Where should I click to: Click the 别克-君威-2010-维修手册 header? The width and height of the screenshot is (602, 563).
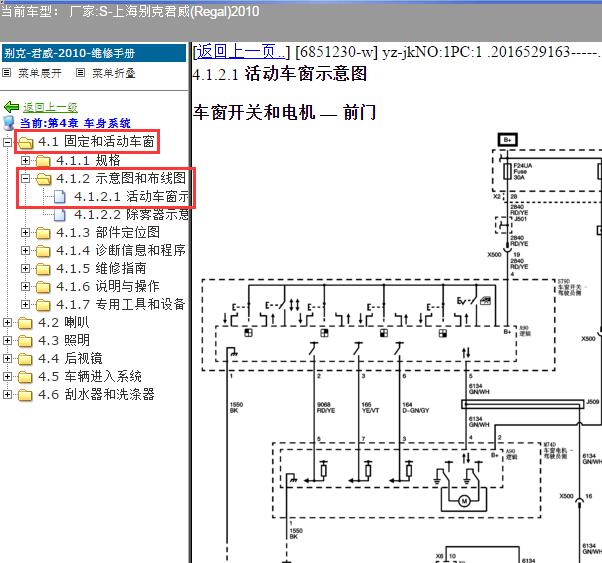click(94, 53)
